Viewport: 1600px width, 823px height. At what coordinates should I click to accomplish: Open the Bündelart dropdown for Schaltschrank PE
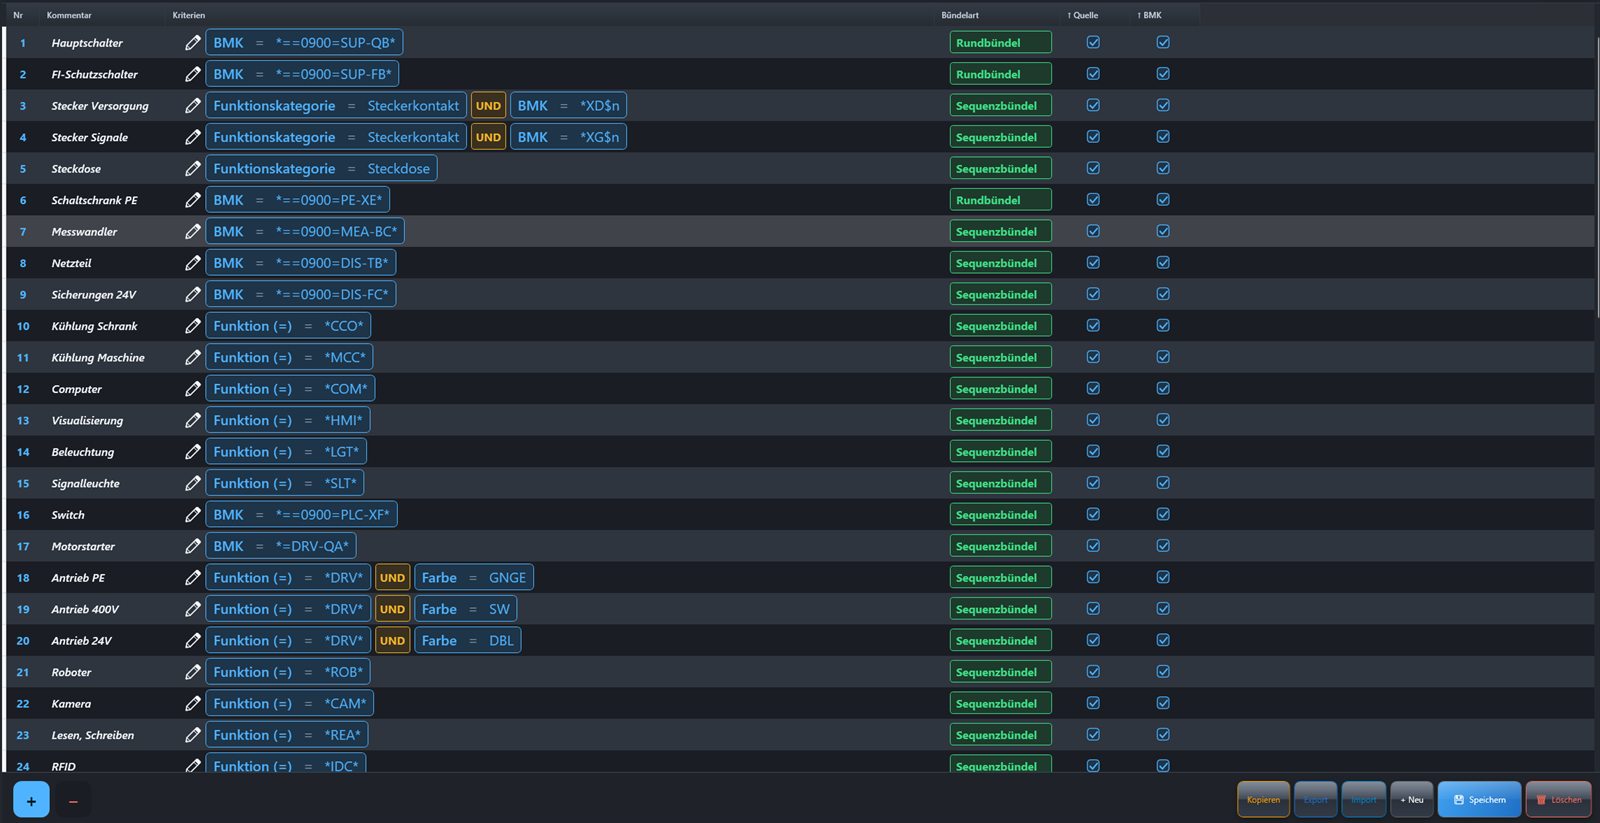[x=1000, y=200]
